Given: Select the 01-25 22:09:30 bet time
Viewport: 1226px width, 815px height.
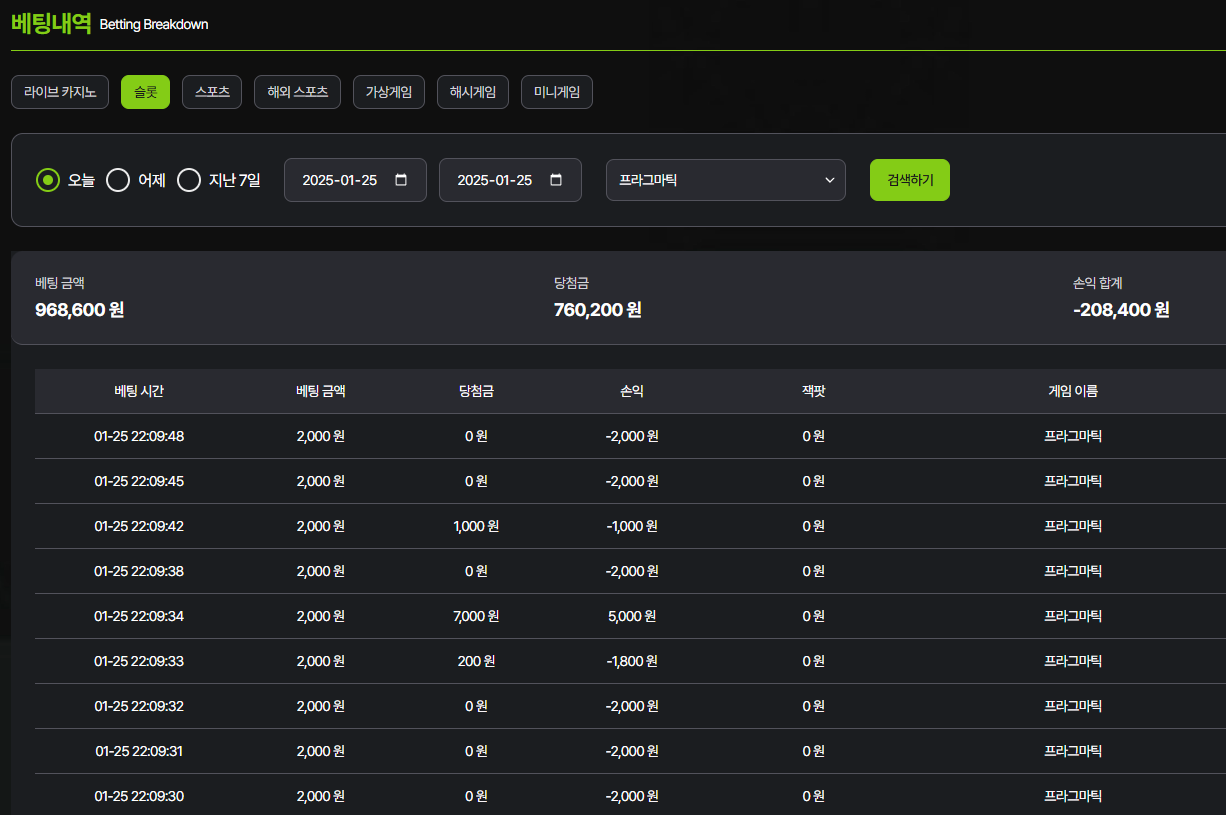Looking at the screenshot, I should [x=139, y=796].
